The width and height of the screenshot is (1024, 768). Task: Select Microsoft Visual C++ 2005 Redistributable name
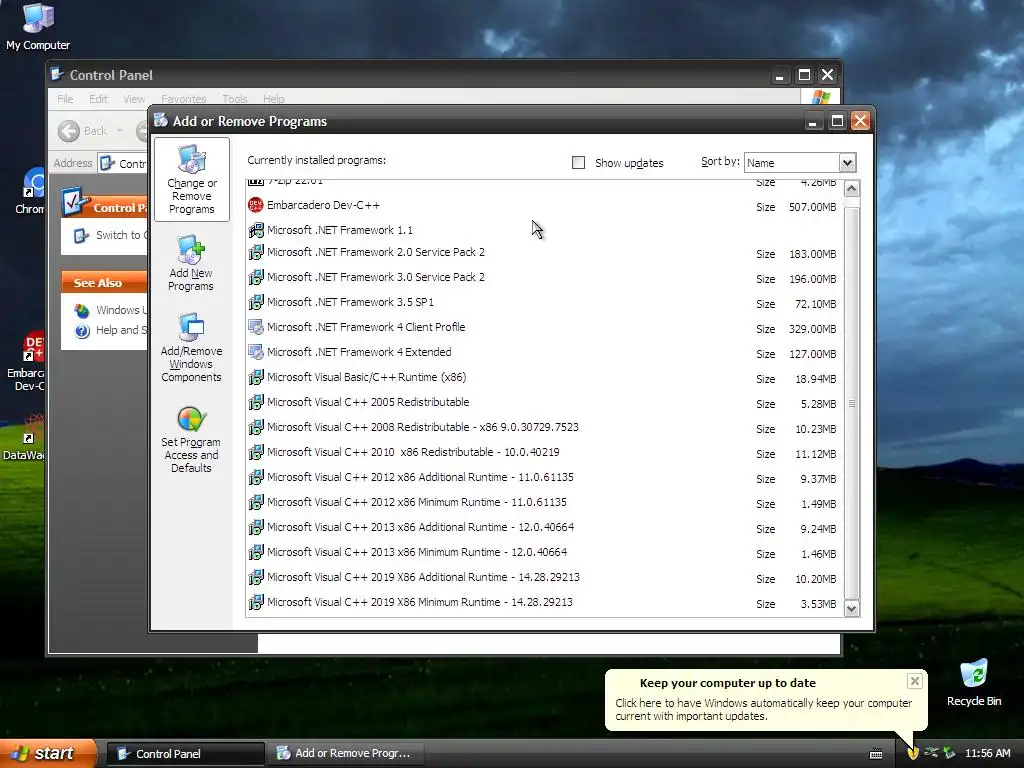pyautogui.click(x=368, y=402)
